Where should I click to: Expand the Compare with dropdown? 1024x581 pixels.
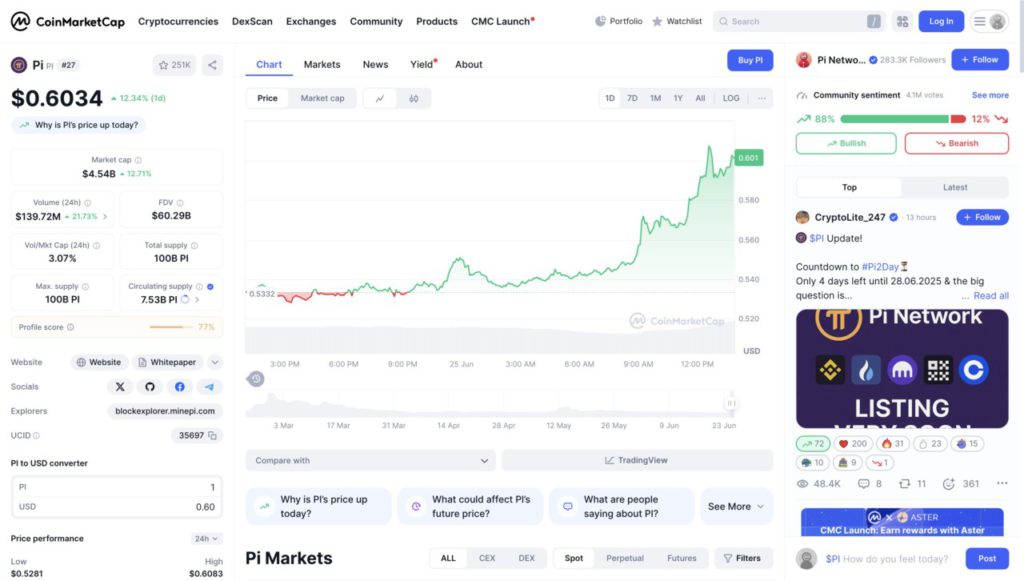point(370,460)
